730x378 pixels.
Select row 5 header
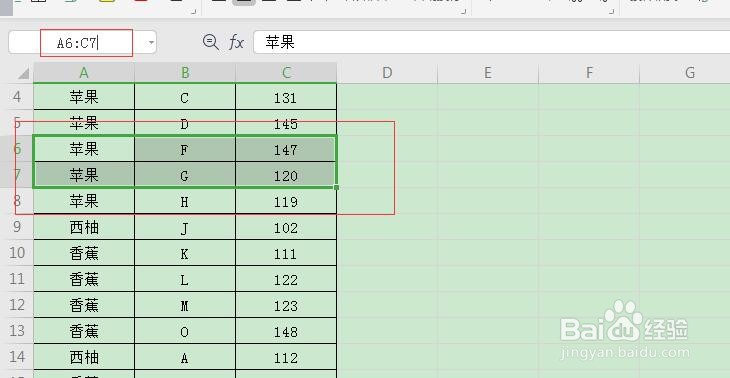coord(17,123)
